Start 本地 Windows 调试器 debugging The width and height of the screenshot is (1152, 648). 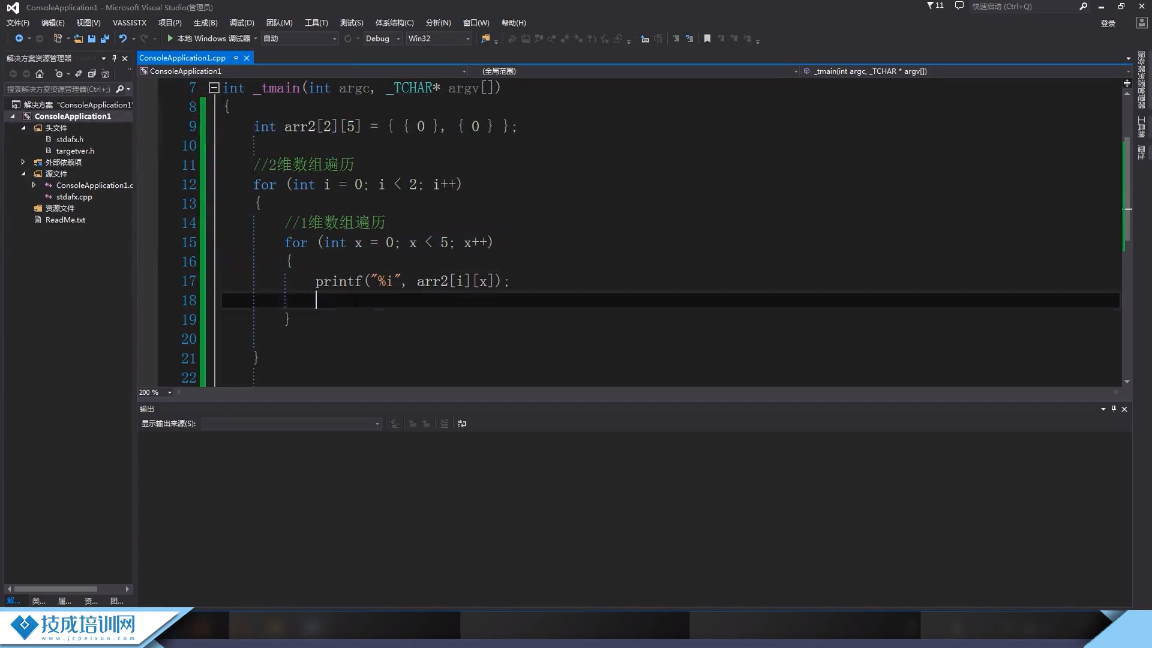[x=208, y=38]
